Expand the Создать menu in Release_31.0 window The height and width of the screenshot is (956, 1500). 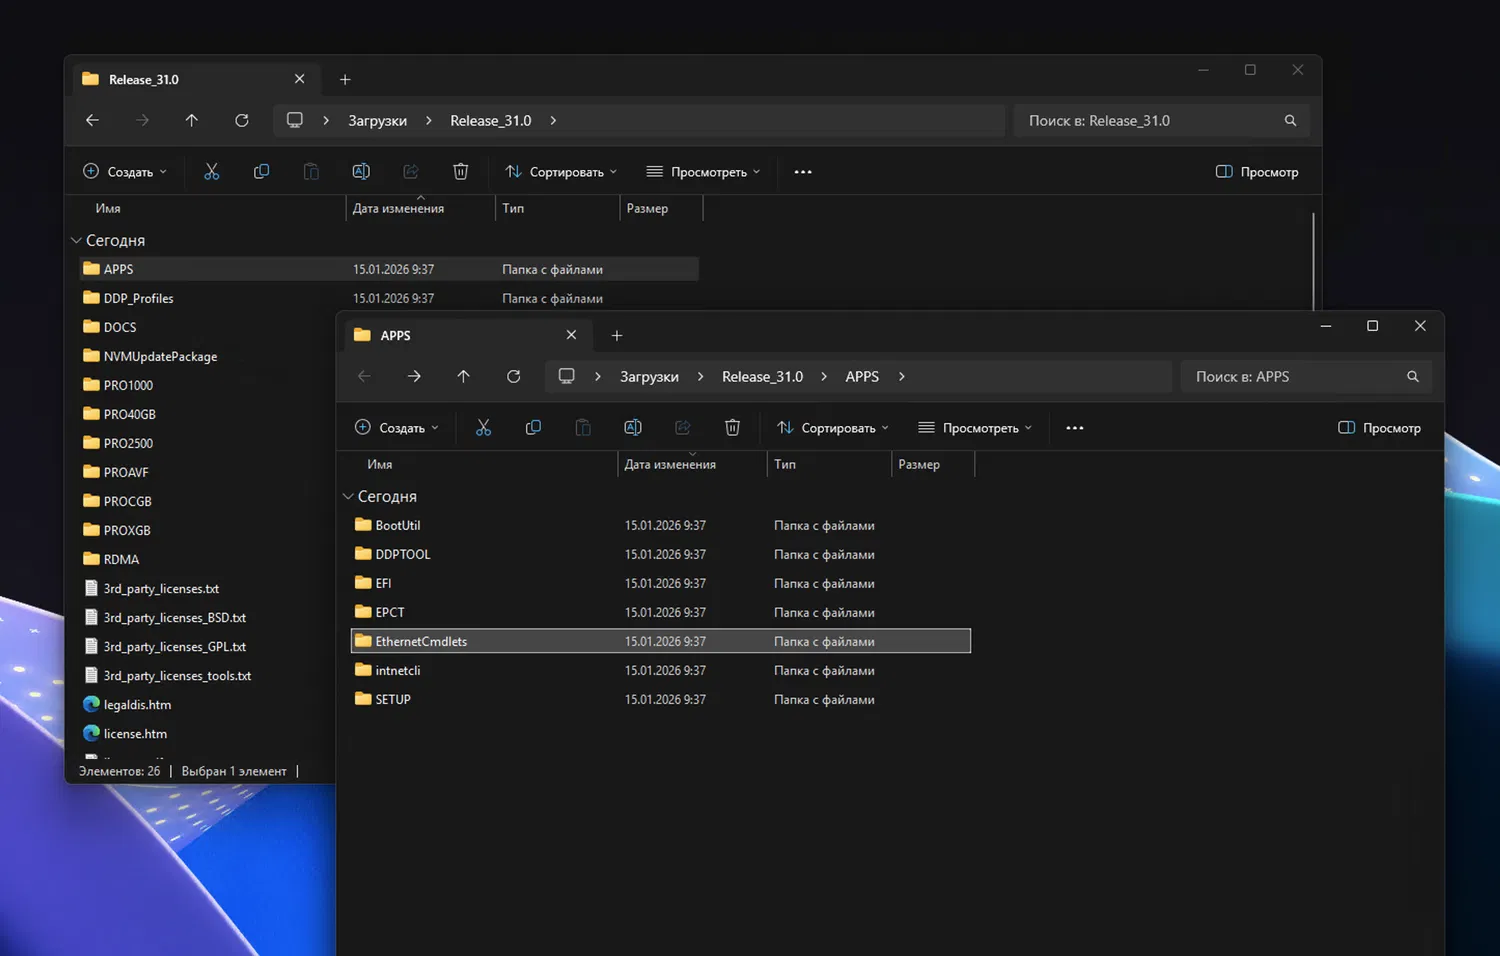125,172
